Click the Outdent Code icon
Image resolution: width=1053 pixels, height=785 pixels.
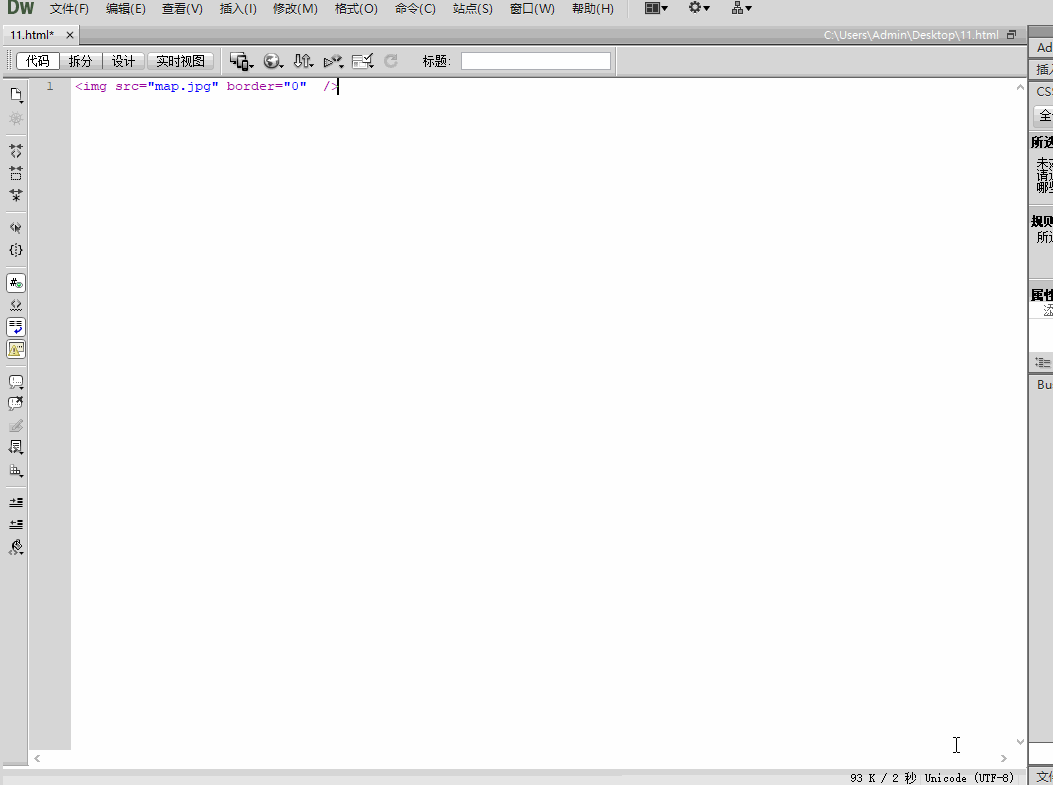(x=16, y=524)
